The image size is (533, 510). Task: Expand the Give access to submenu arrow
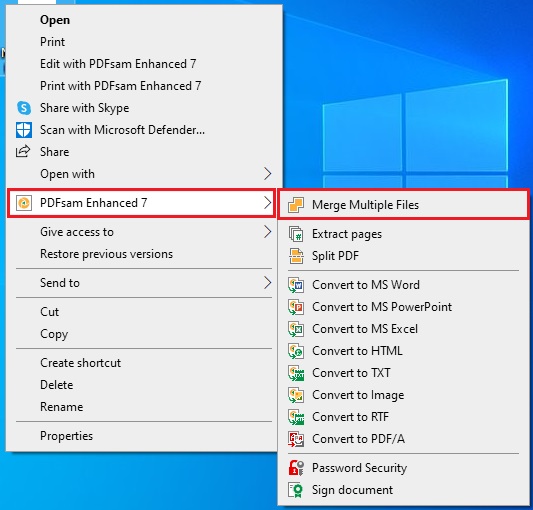click(x=268, y=232)
